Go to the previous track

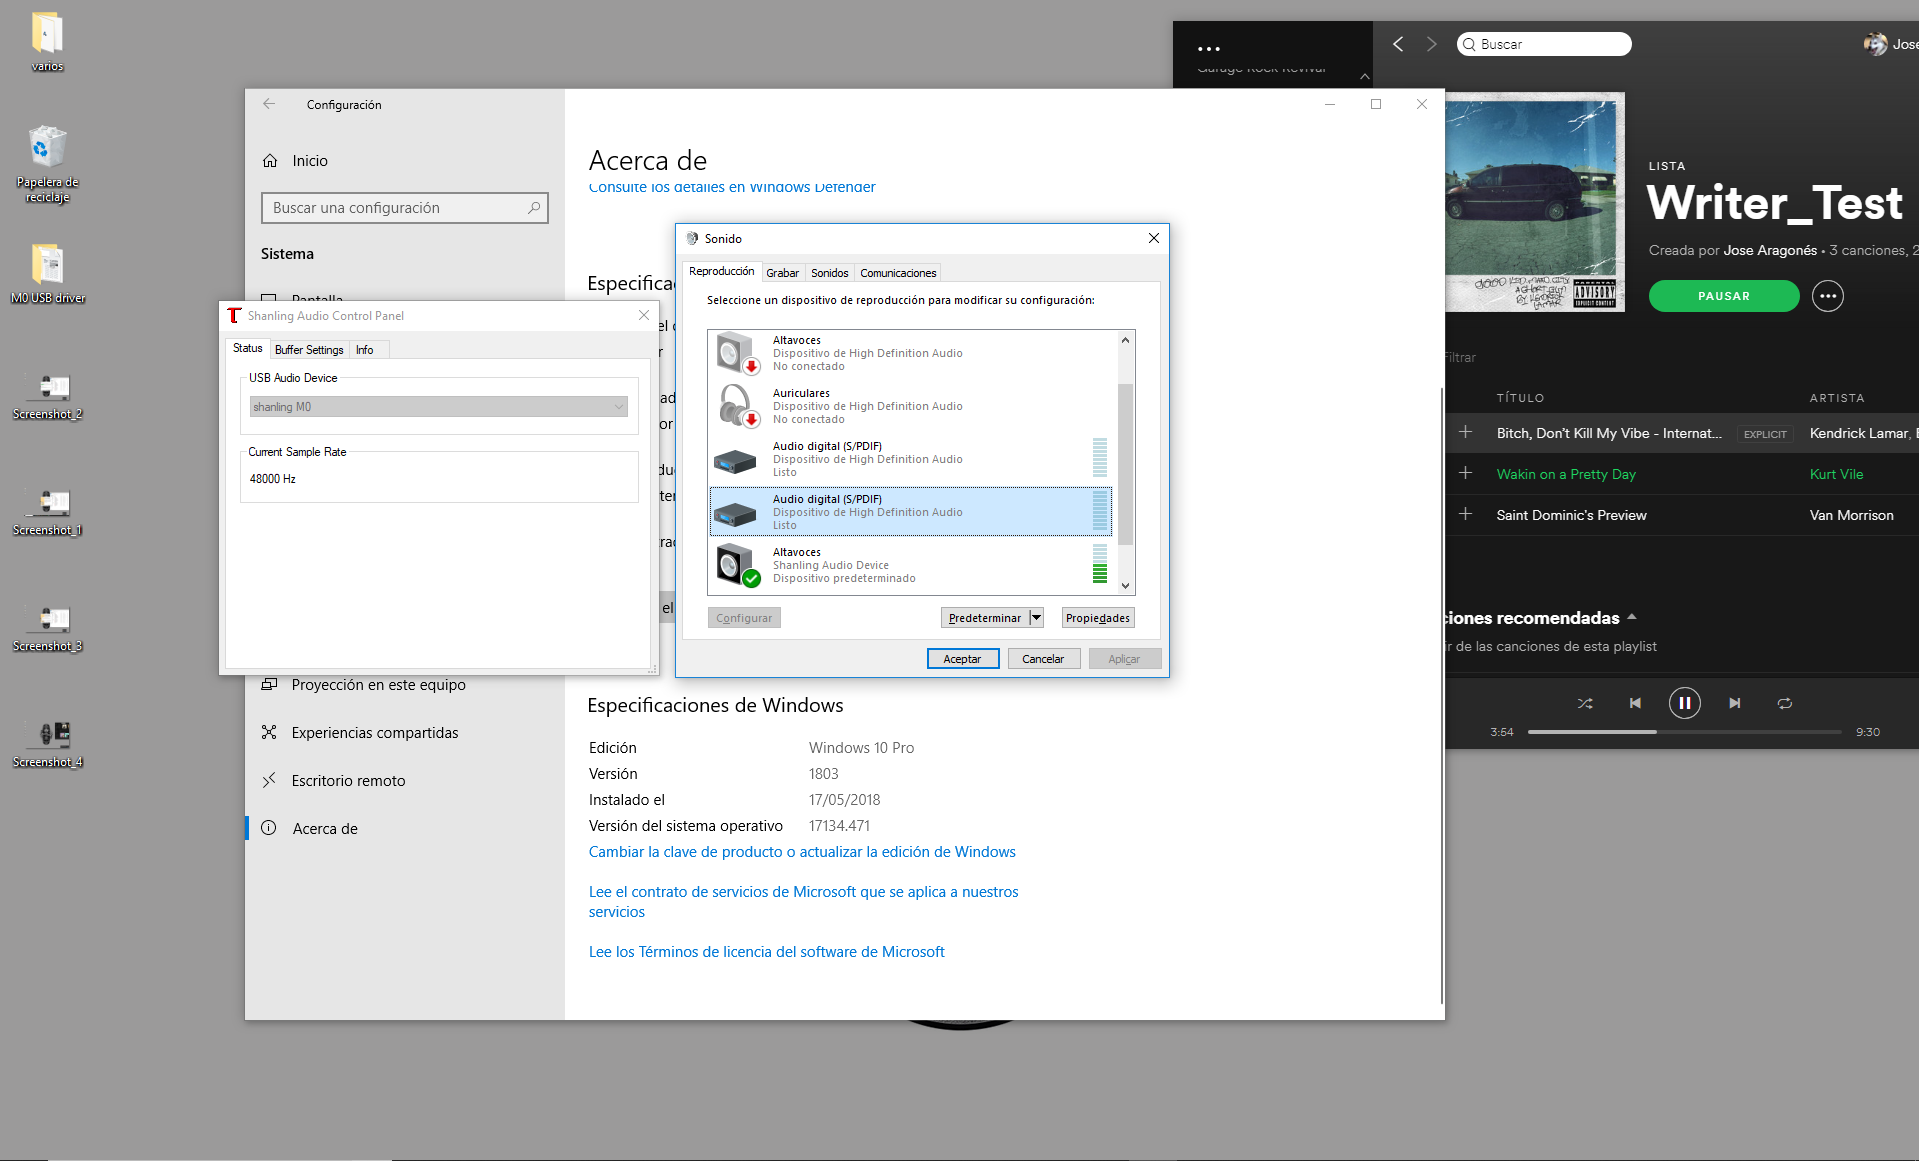click(x=1635, y=704)
